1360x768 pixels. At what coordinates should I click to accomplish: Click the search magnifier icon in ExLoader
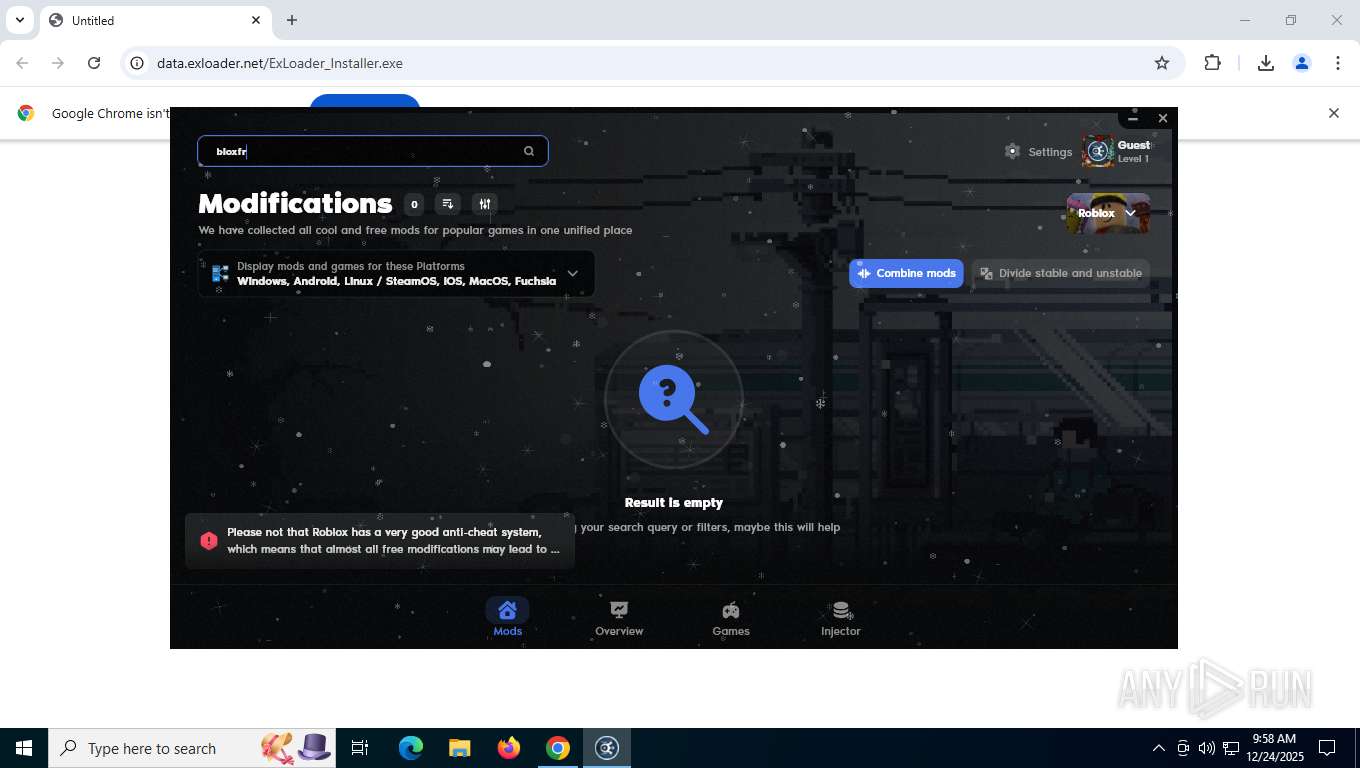click(x=529, y=151)
